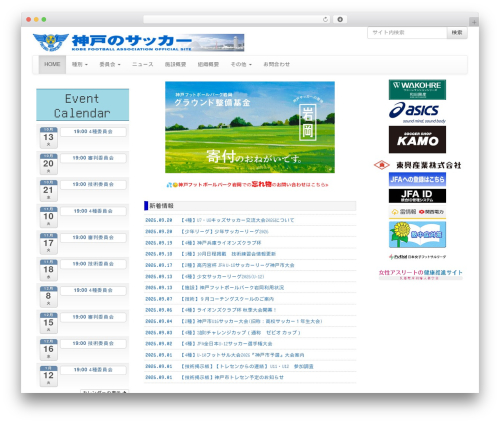The width and height of the screenshot is (500, 423).
Task: Open the 19:00 4種委員会 event on the 10th
Action: tap(93, 211)
